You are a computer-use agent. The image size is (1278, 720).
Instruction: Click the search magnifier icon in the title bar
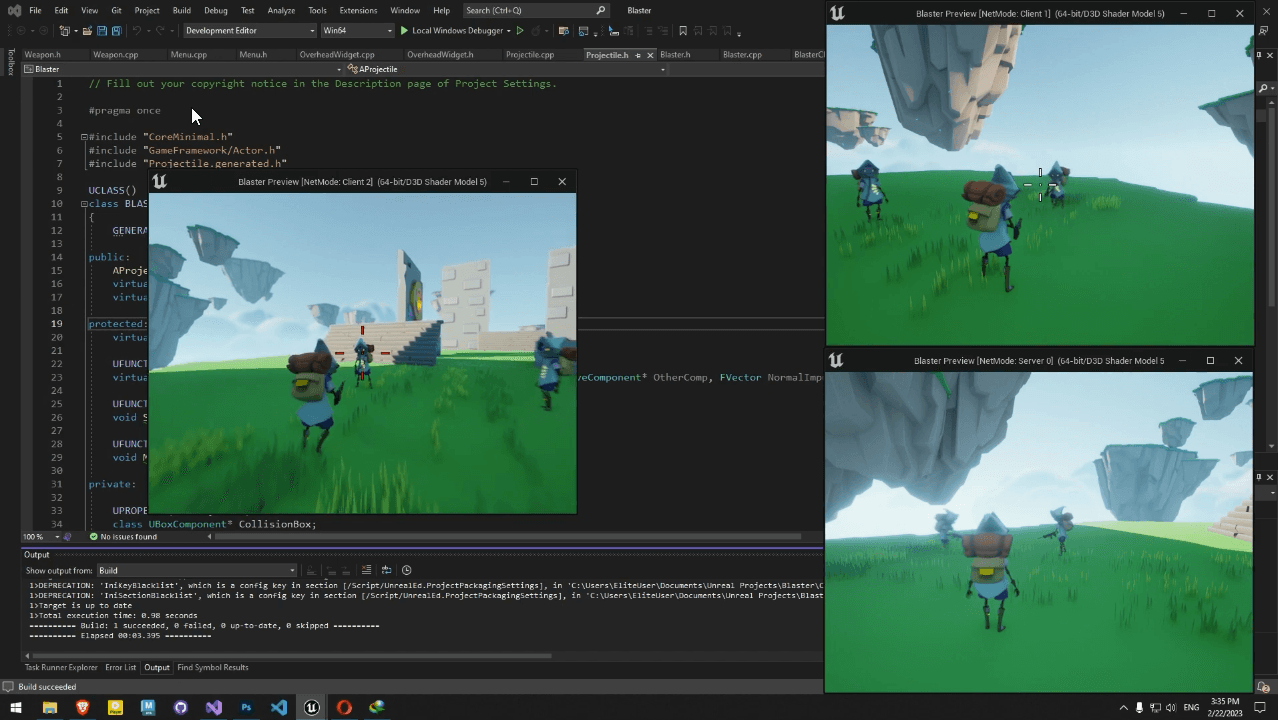pos(600,10)
